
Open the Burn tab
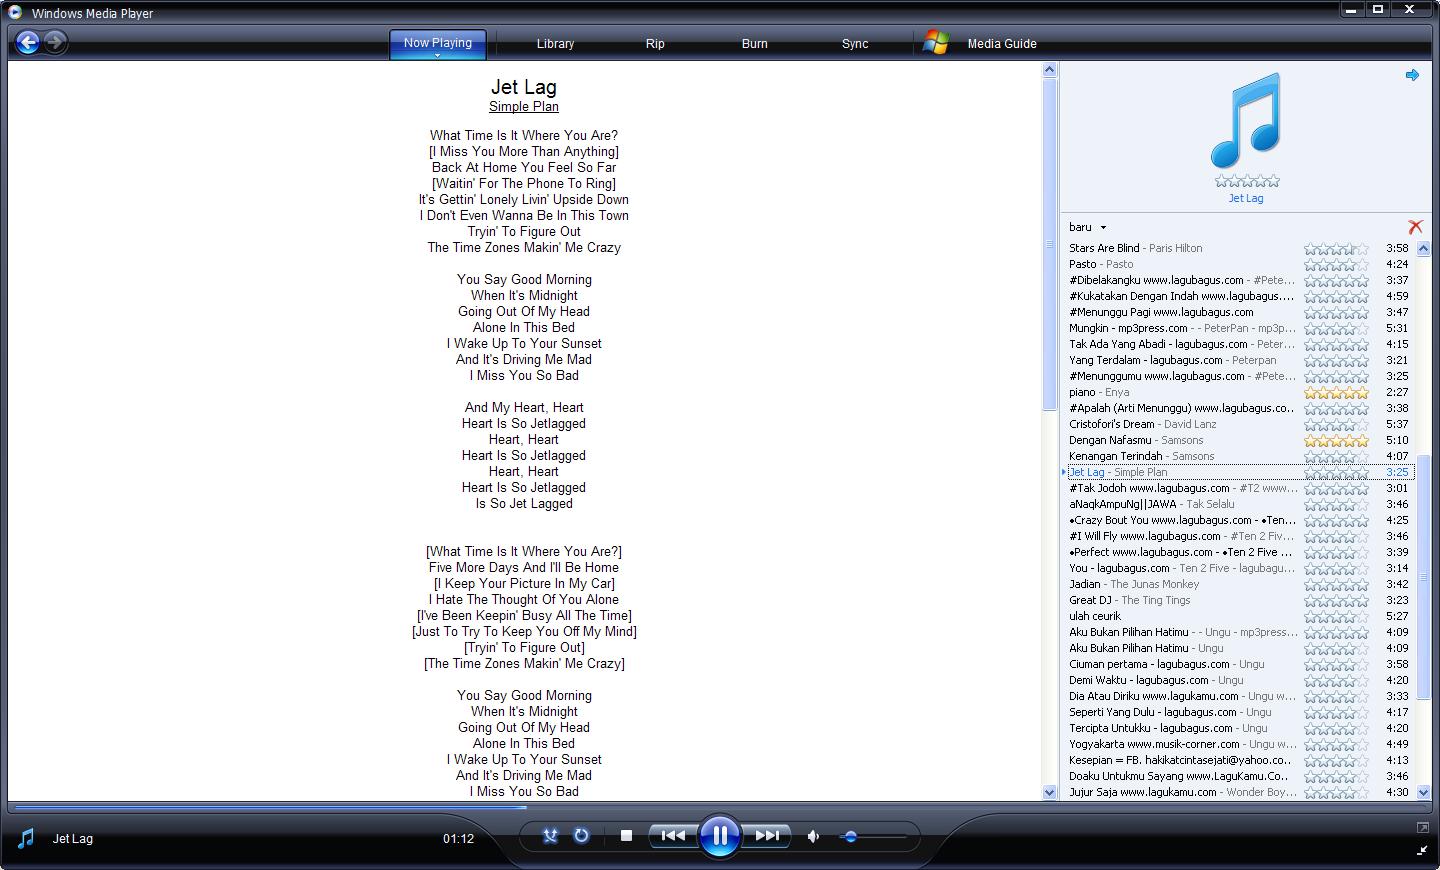tap(755, 44)
